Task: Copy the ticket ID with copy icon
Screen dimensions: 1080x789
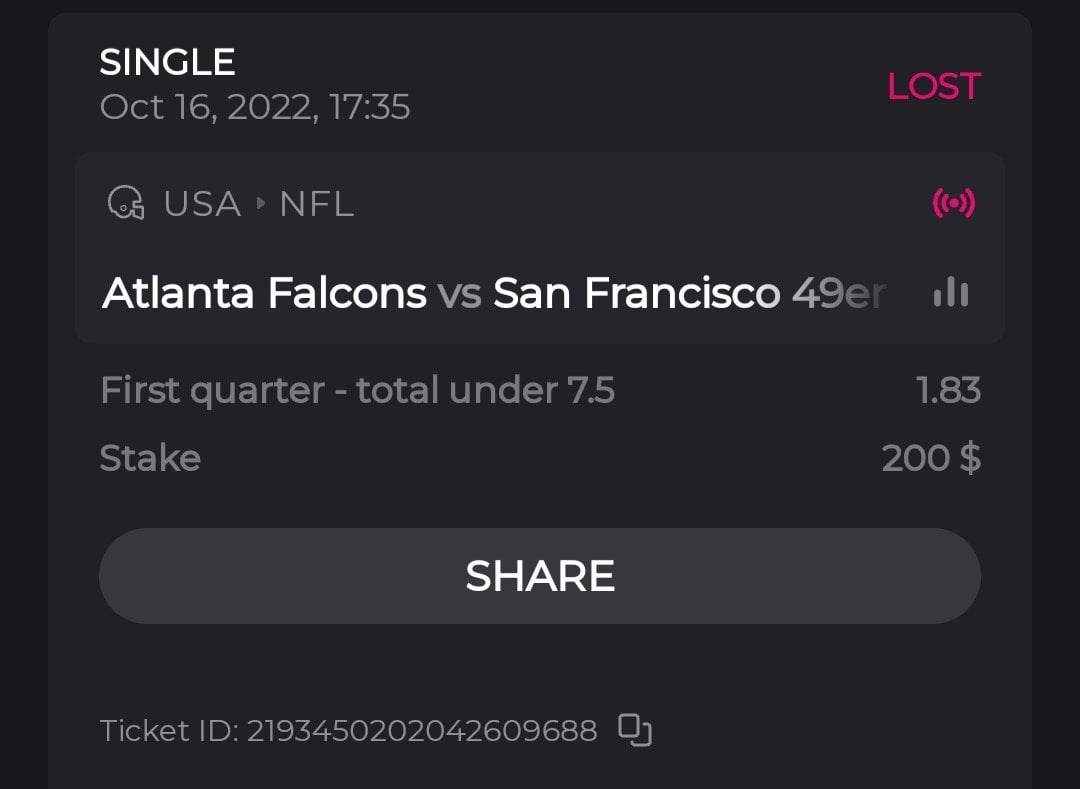Action: [x=635, y=730]
